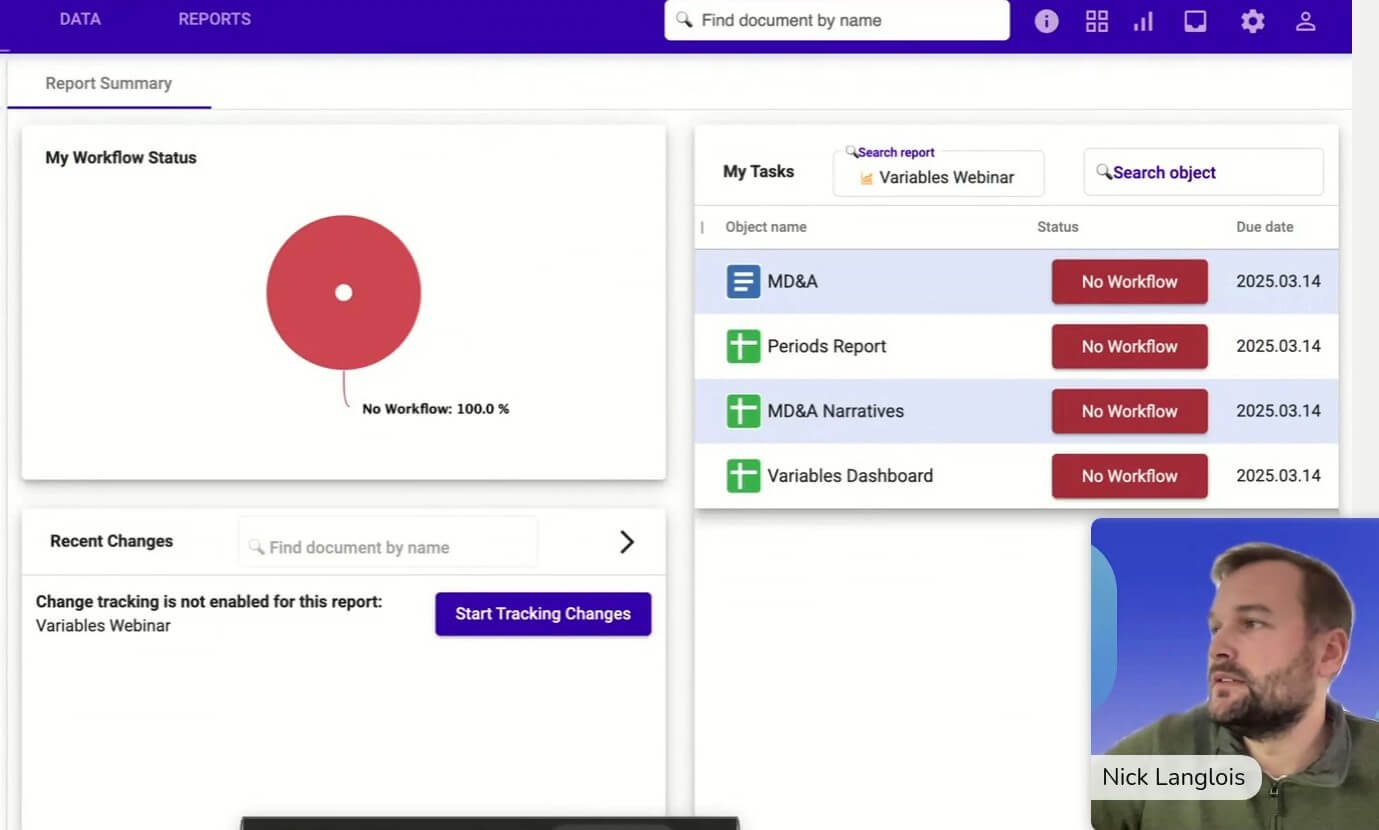Click the info icon in top bar
Image resolution: width=1379 pixels, height=830 pixels.
[x=1046, y=21]
